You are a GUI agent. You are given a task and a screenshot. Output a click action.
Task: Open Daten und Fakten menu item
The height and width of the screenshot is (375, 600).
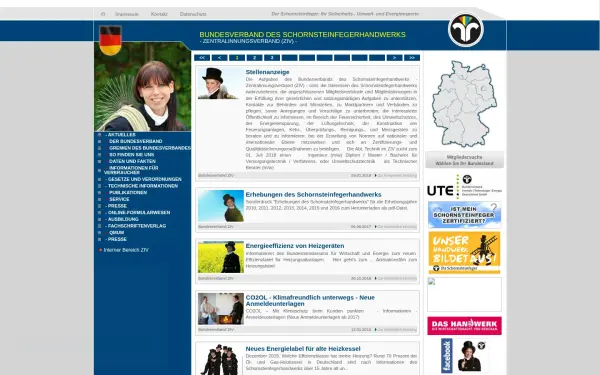pyautogui.click(x=132, y=161)
